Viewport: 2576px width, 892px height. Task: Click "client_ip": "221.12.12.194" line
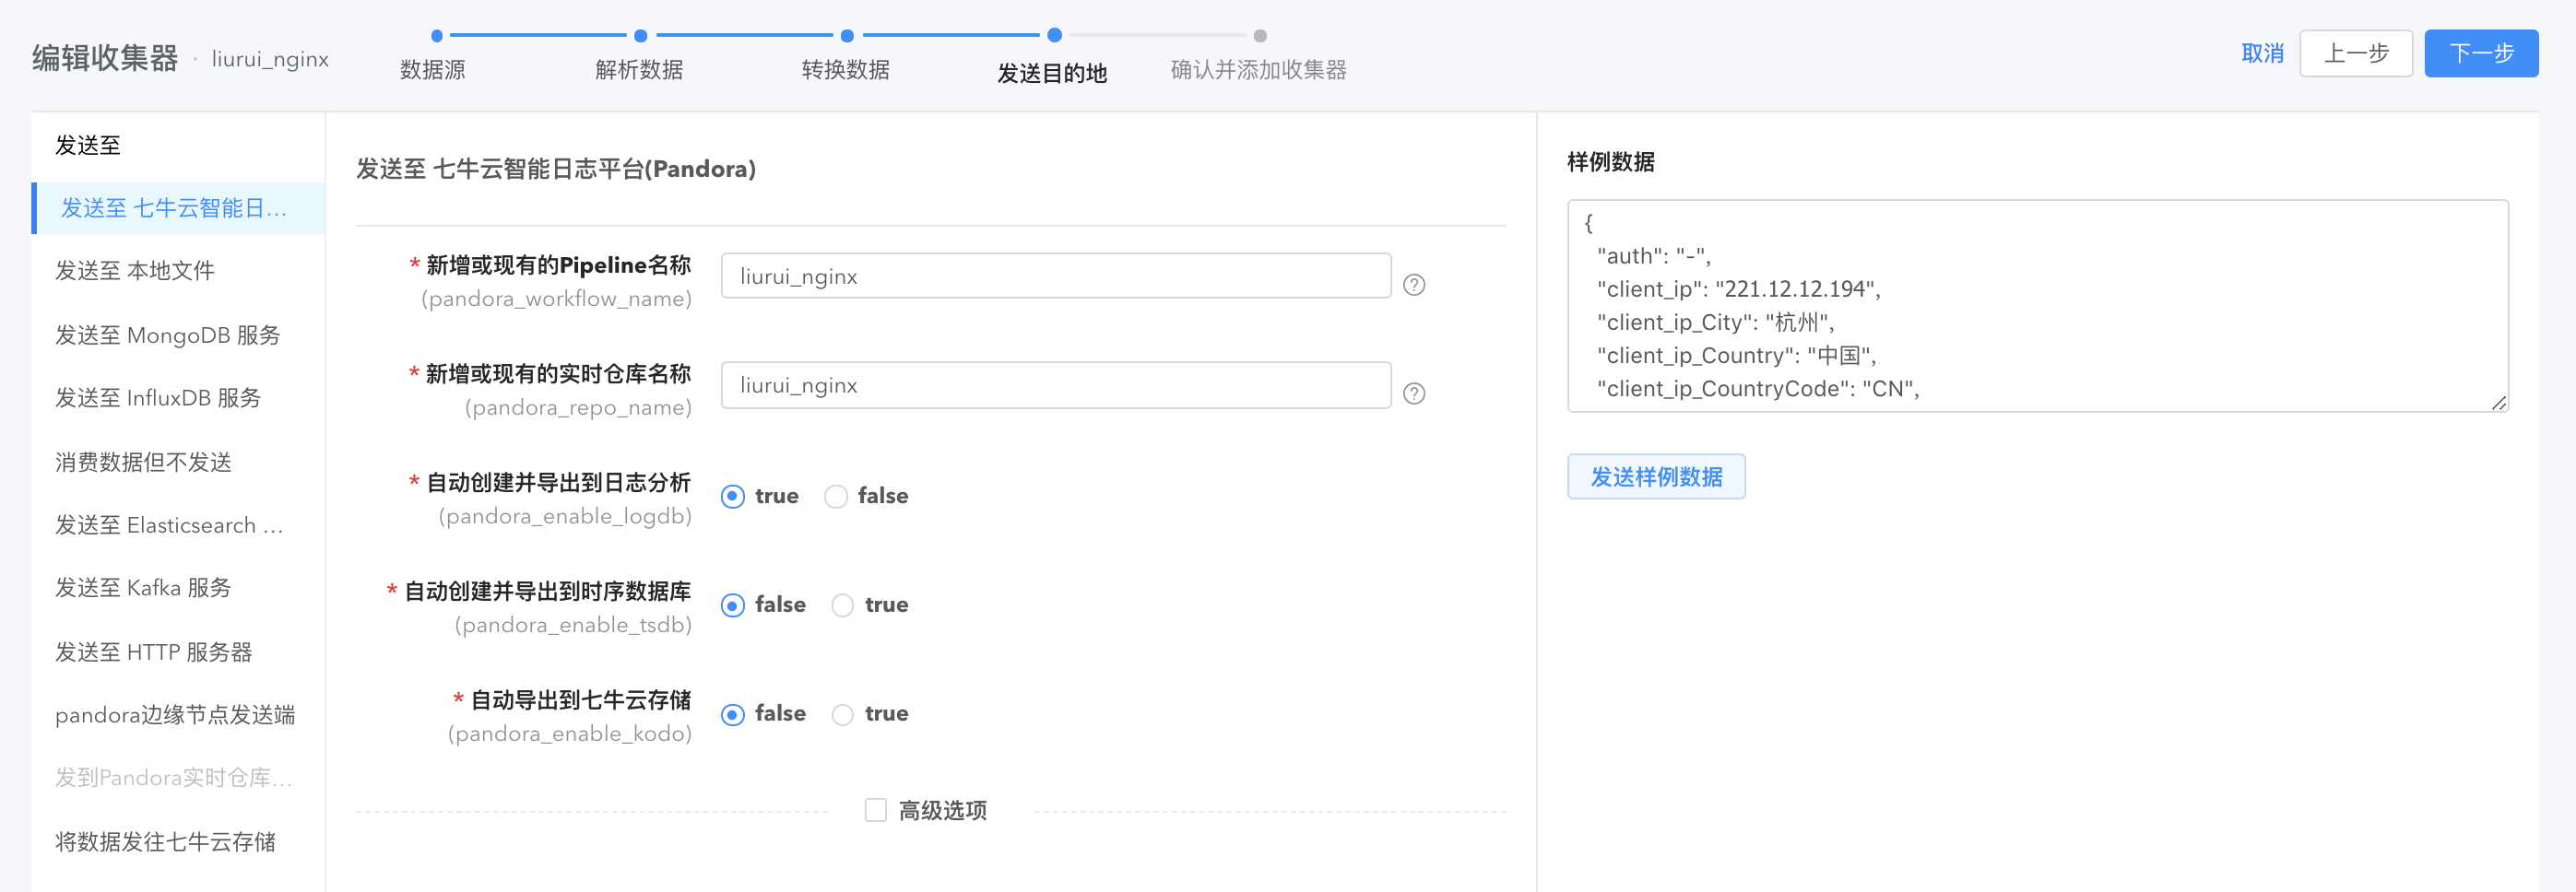[1738, 289]
